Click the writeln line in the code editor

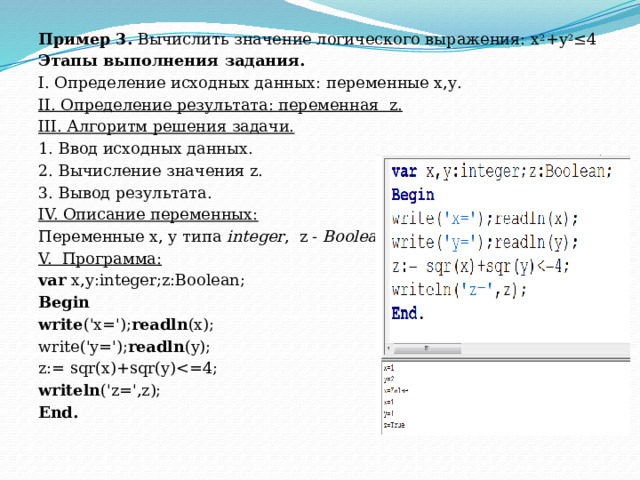point(459,290)
